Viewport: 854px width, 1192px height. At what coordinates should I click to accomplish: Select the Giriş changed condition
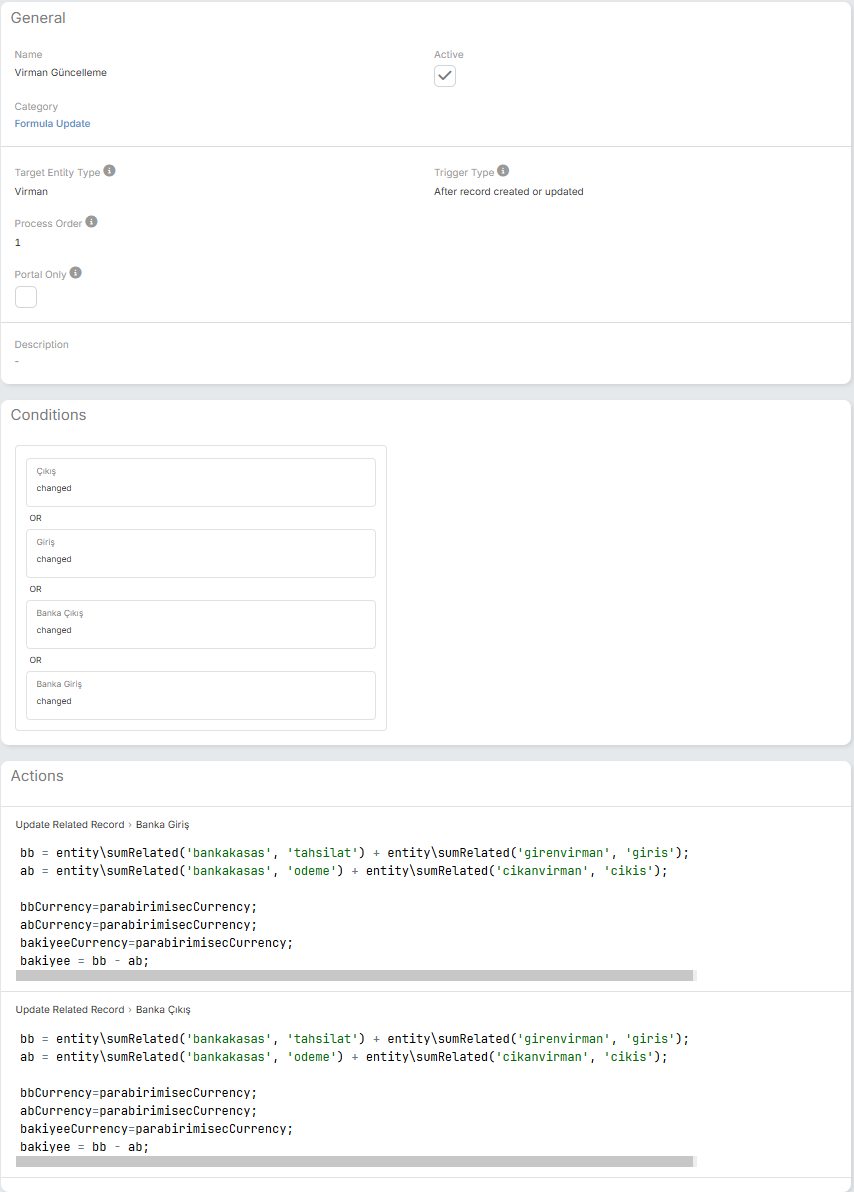pos(200,553)
